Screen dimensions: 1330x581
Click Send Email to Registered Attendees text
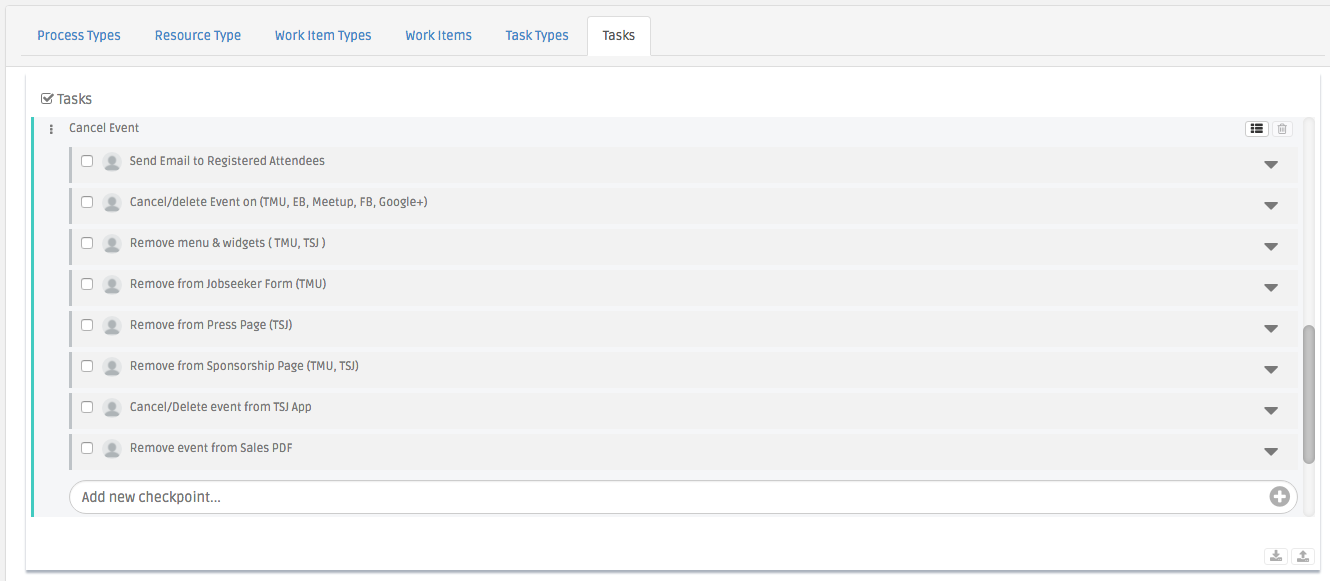(x=227, y=161)
